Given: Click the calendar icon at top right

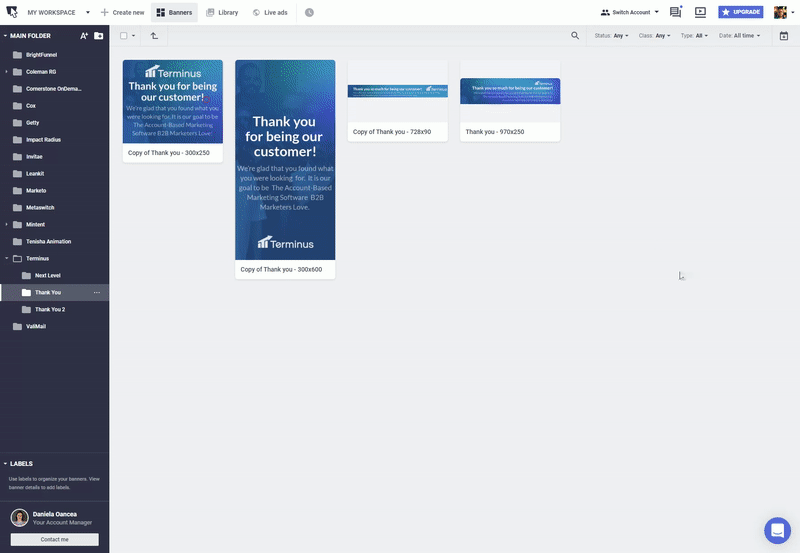Looking at the screenshot, I should coord(784,36).
